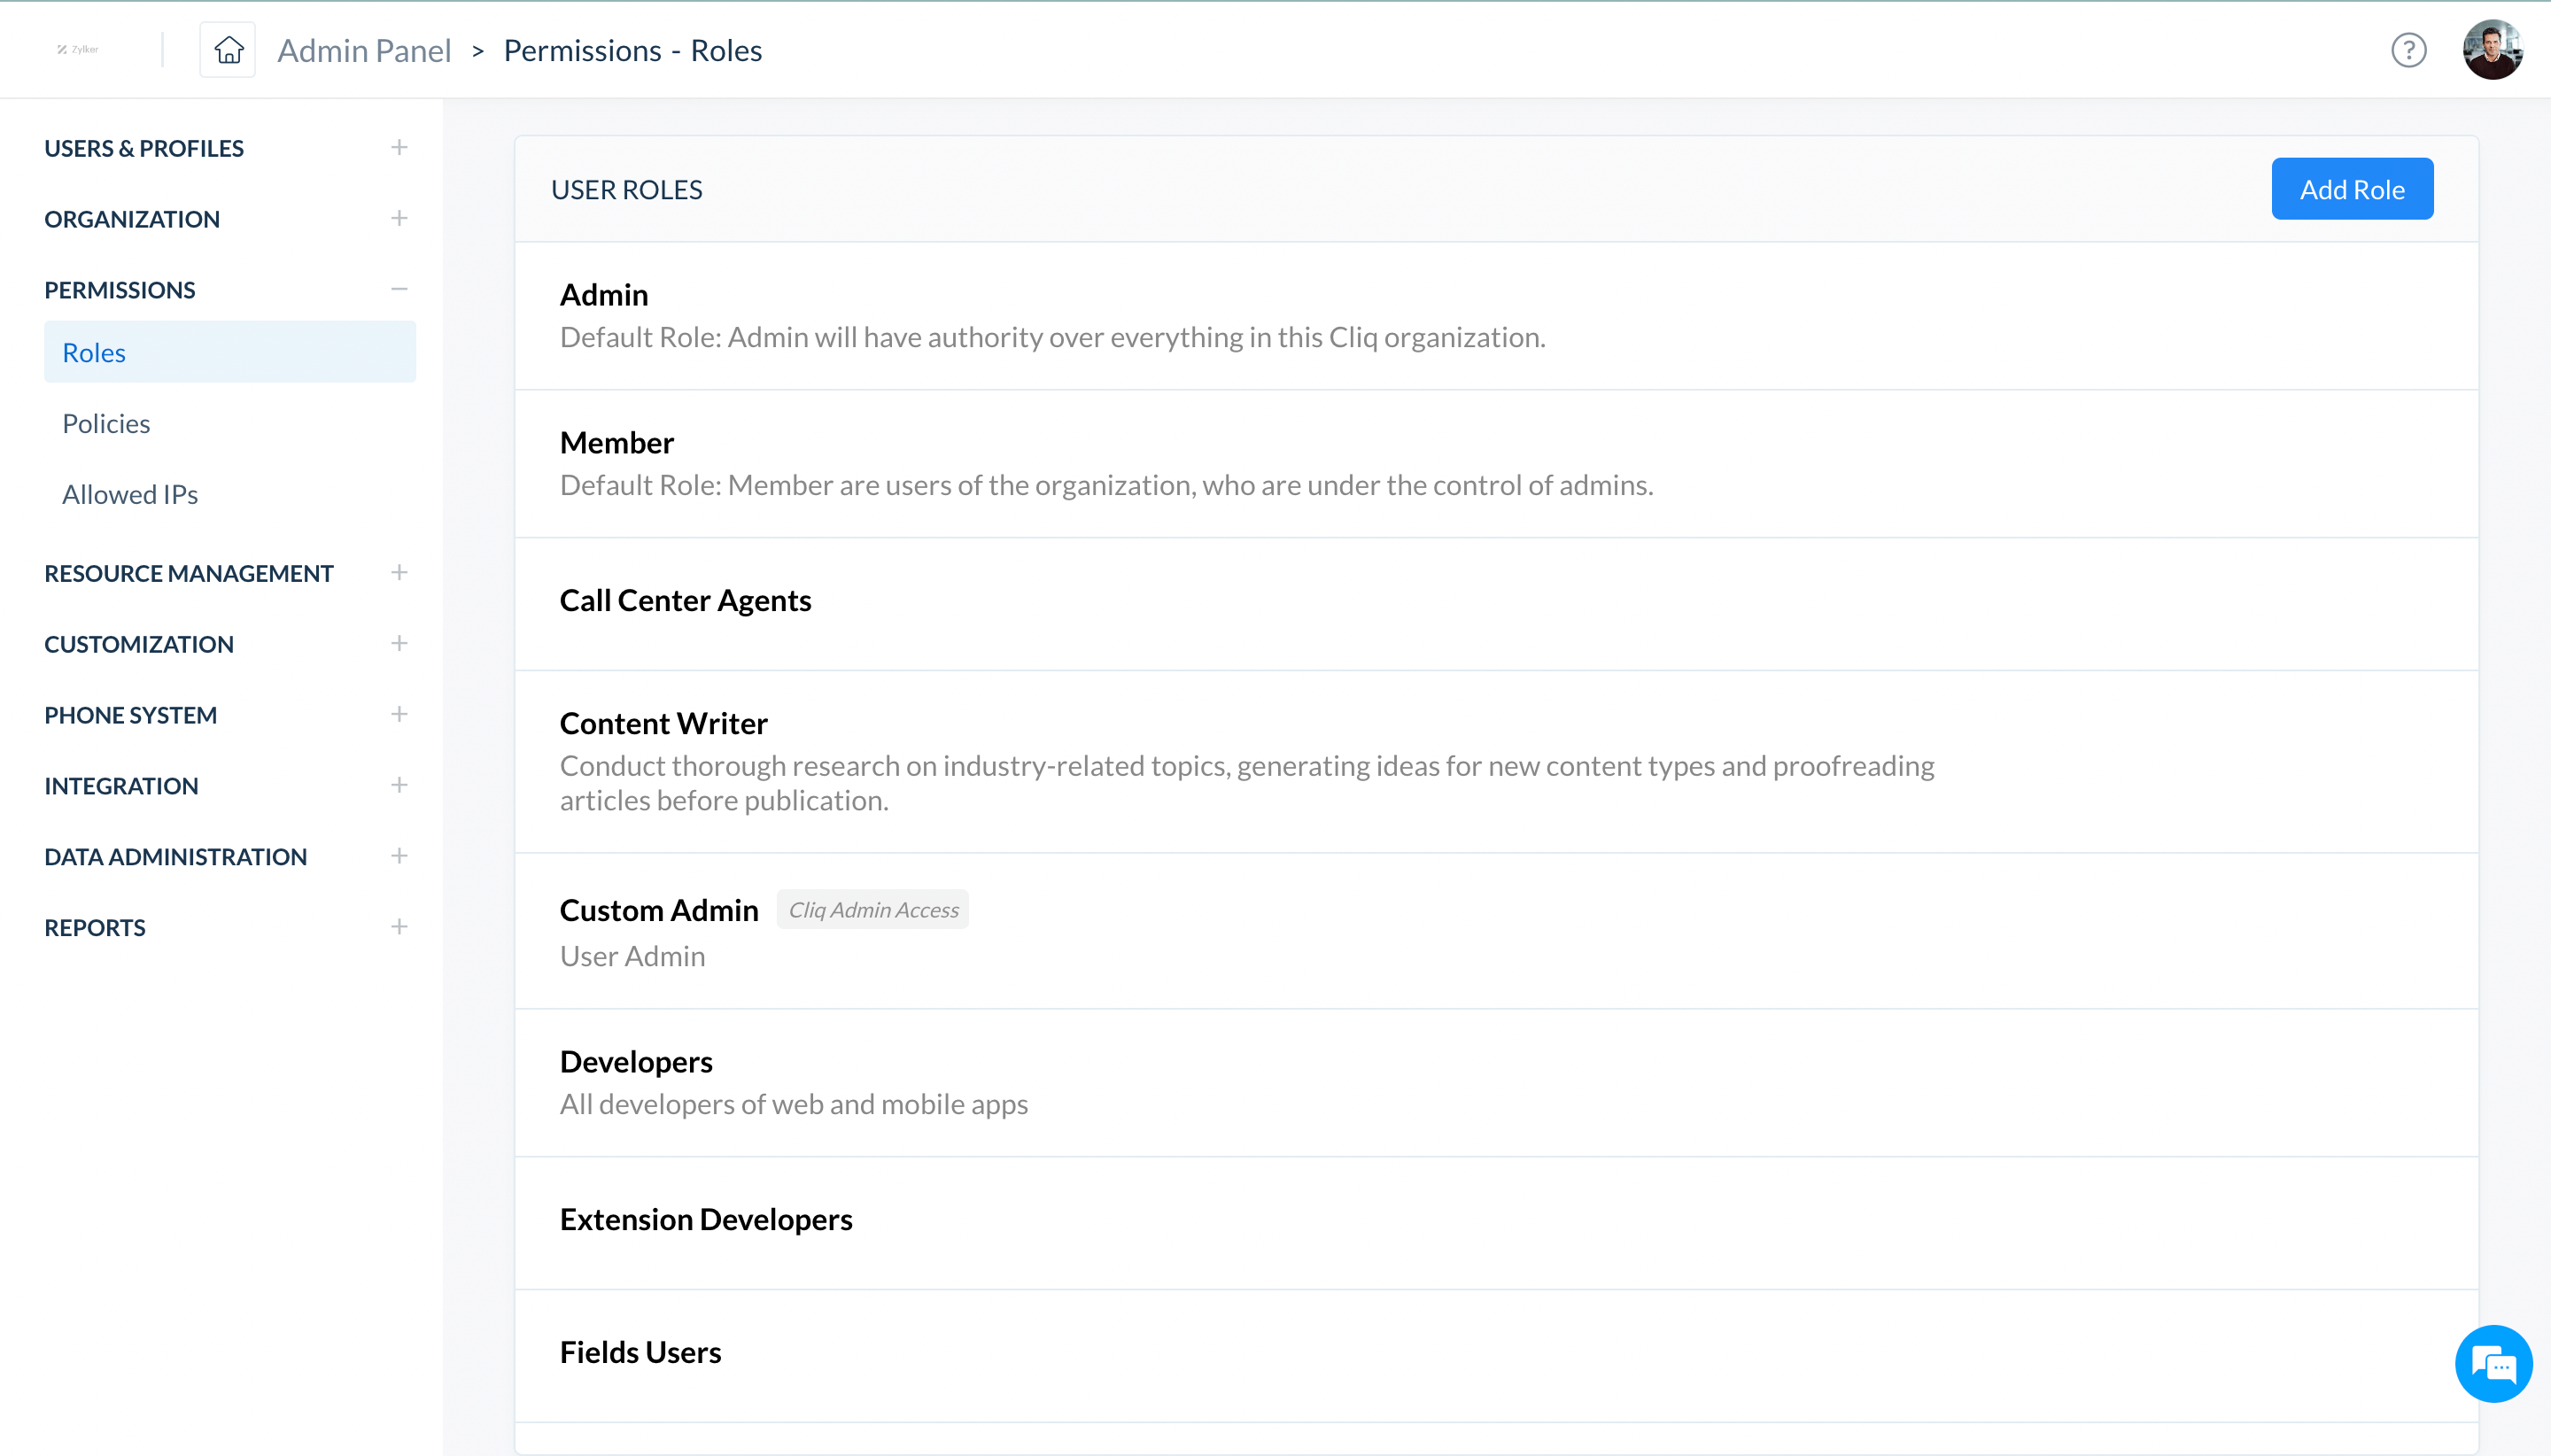
Task: Expand the Data Administration section
Action: (399, 855)
